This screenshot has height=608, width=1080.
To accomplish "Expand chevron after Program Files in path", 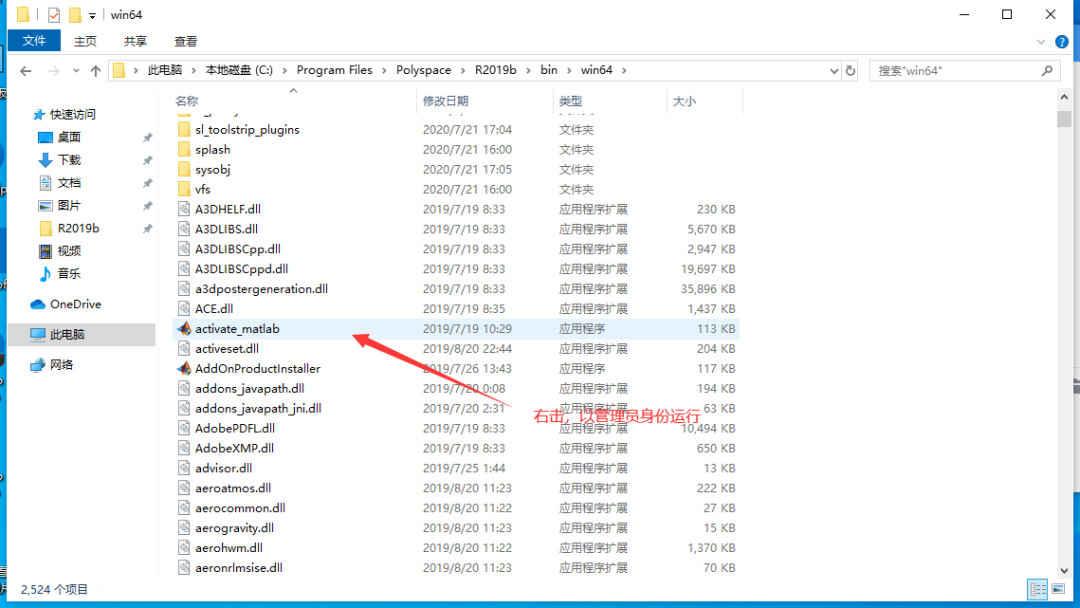I will point(384,70).
